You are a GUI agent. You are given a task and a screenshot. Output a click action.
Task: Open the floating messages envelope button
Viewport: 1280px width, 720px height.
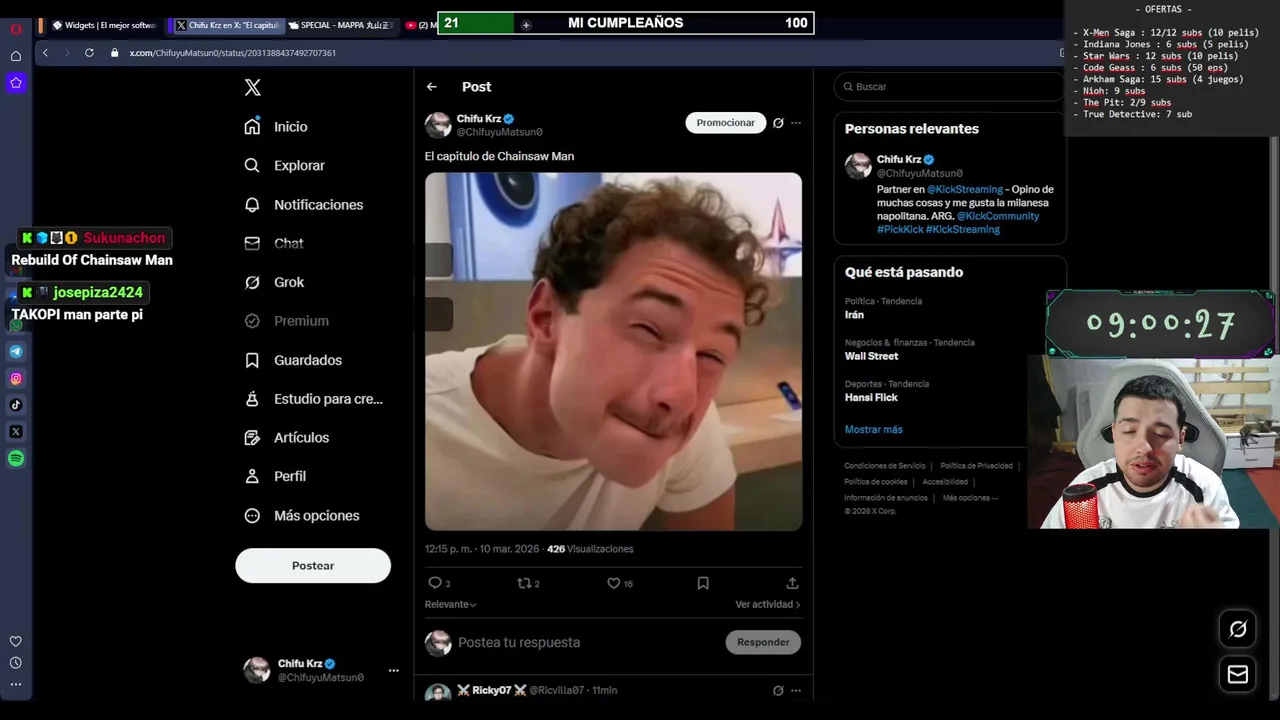point(1238,675)
